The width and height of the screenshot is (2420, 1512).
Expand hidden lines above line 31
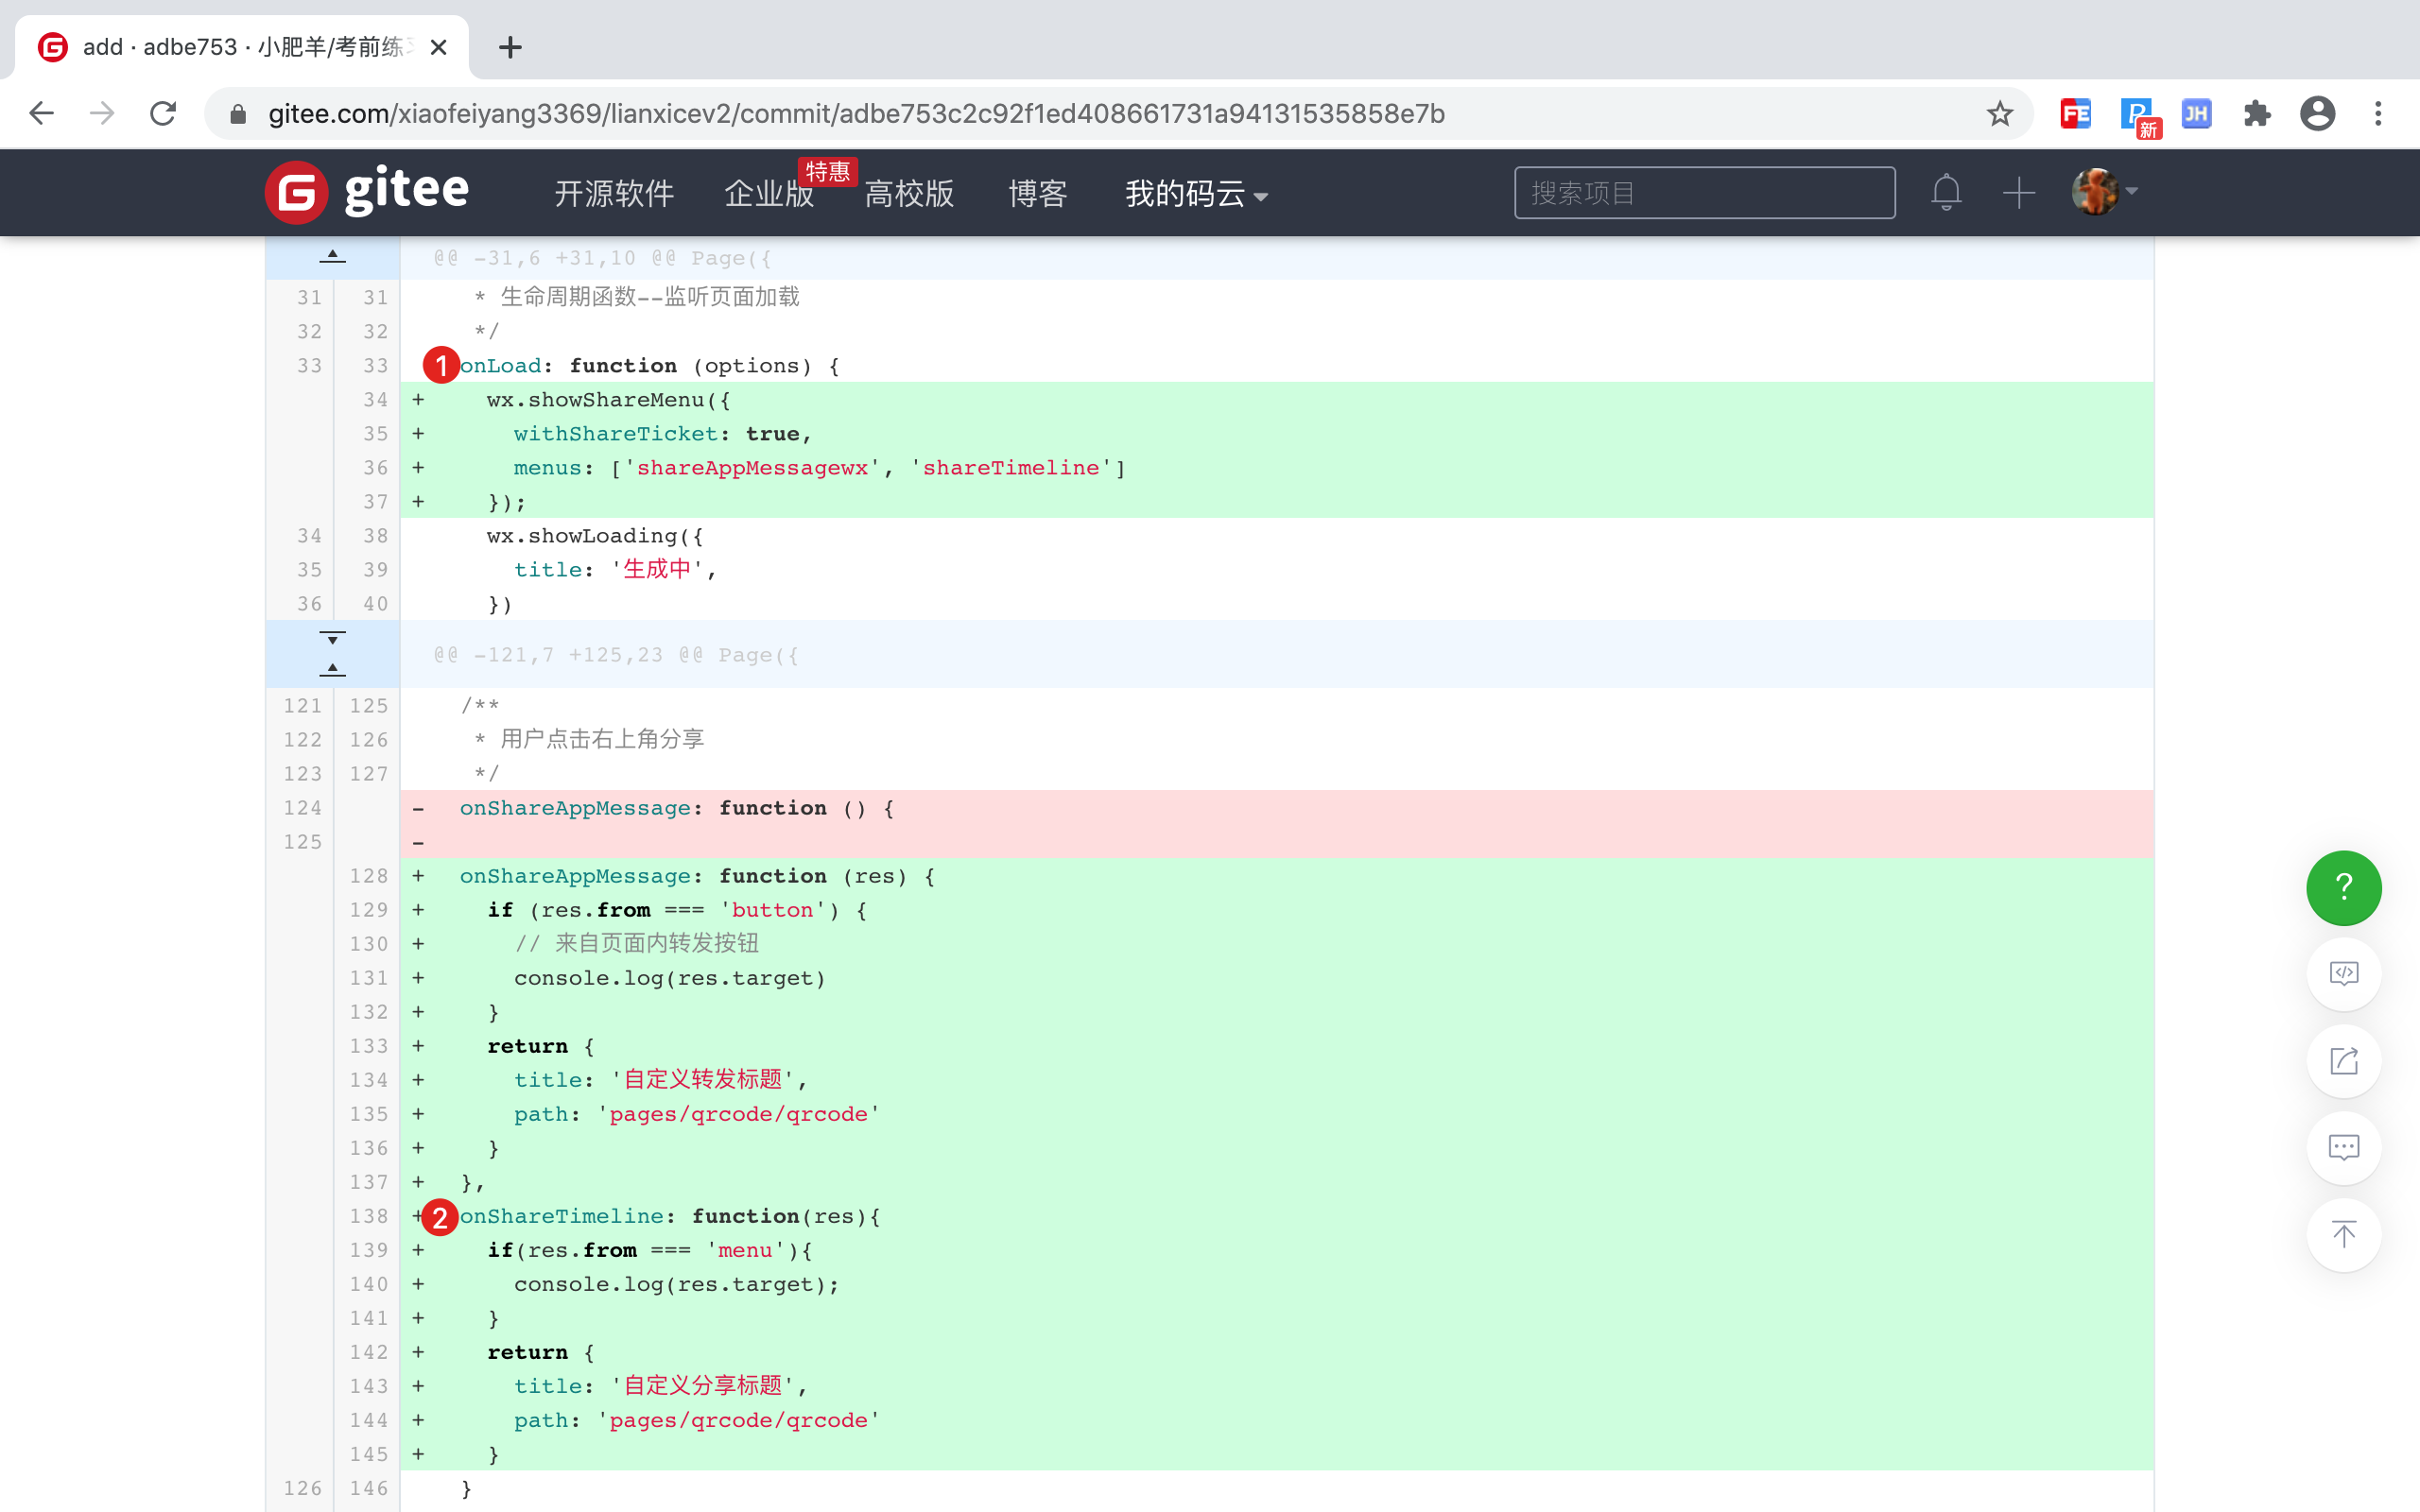(x=332, y=257)
